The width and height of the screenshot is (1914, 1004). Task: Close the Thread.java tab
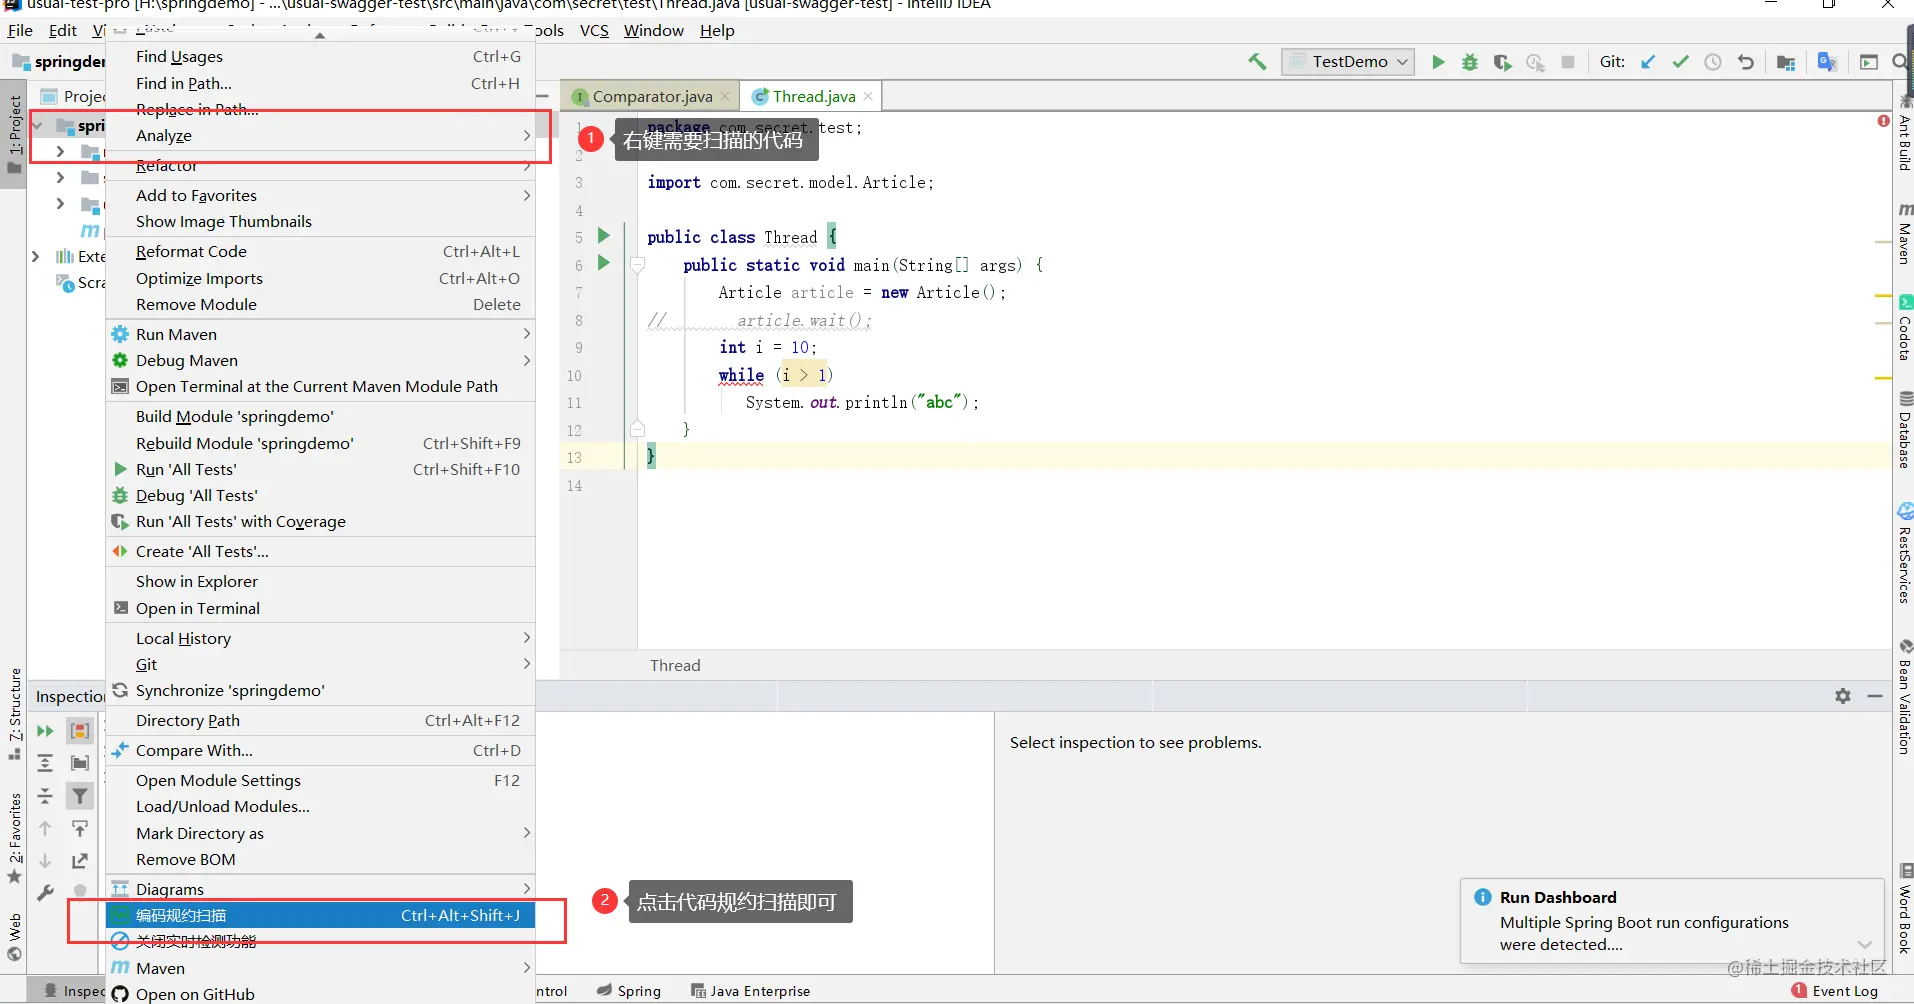click(868, 96)
